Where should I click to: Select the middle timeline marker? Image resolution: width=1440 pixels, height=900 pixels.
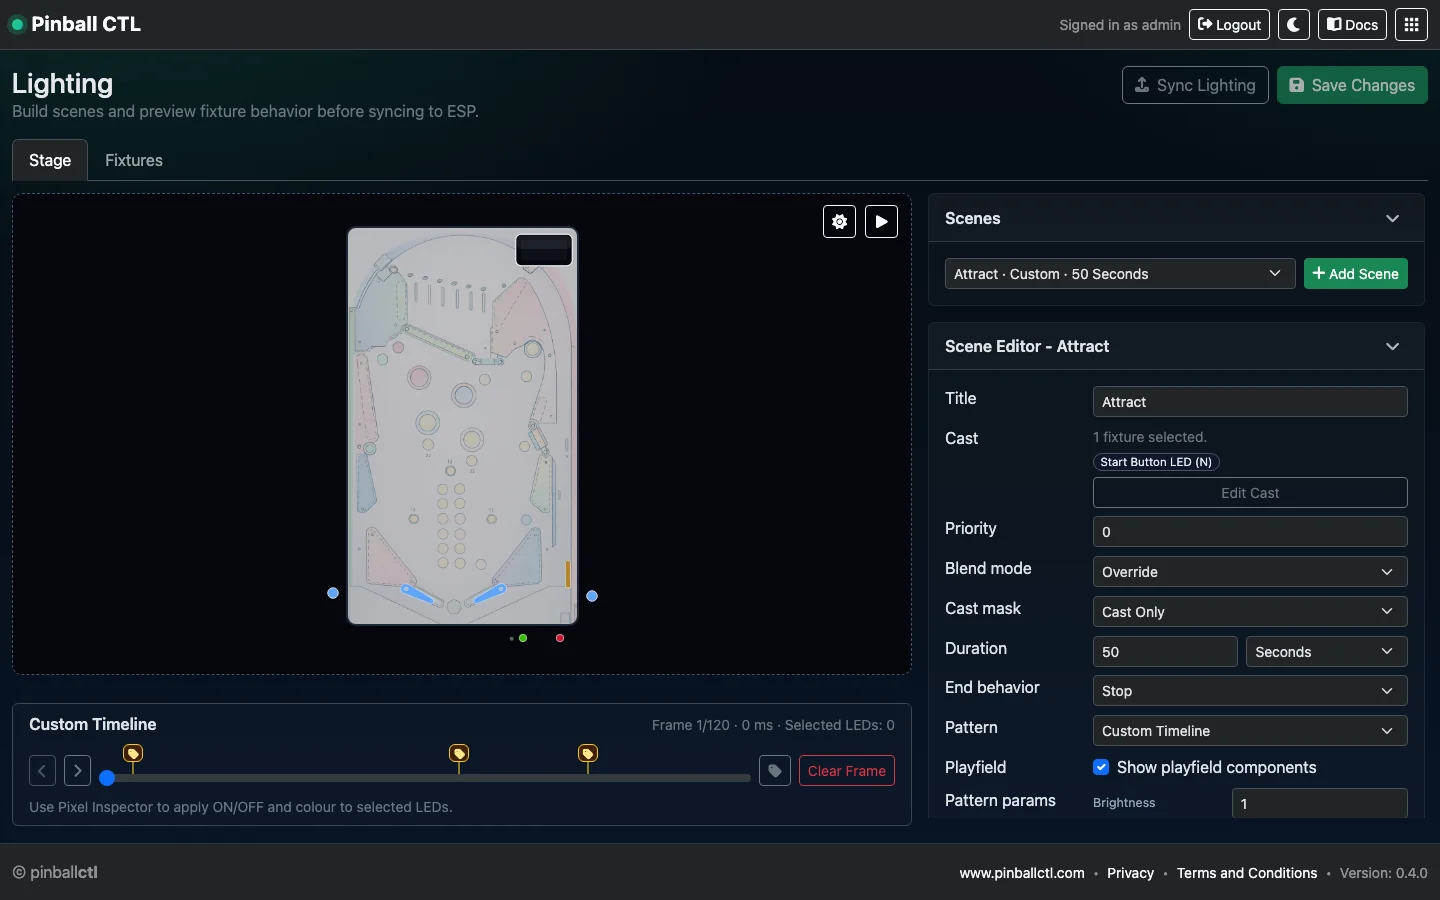pyautogui.click(x=459, y=754)
